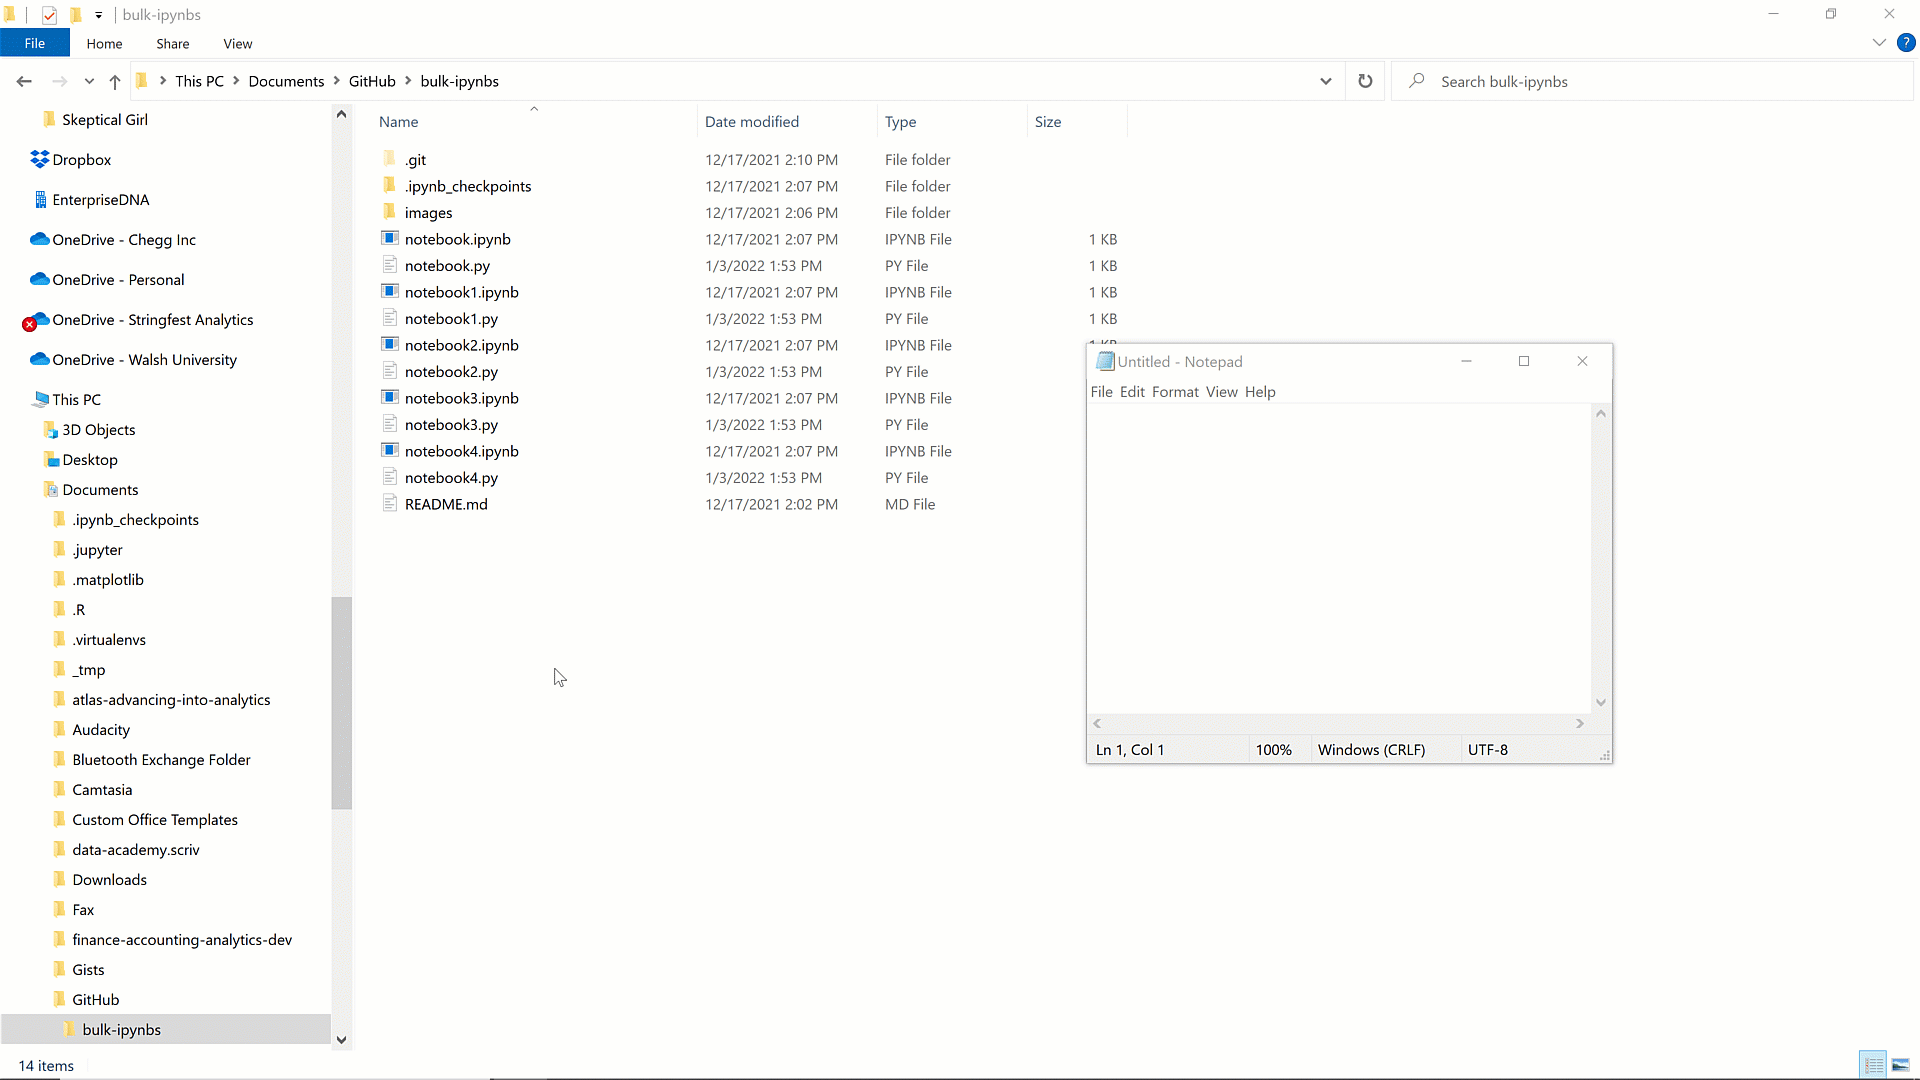Open recent locations dropdown arrow
Viewport: 1920px width, 1080px height.
click(89, 81)
